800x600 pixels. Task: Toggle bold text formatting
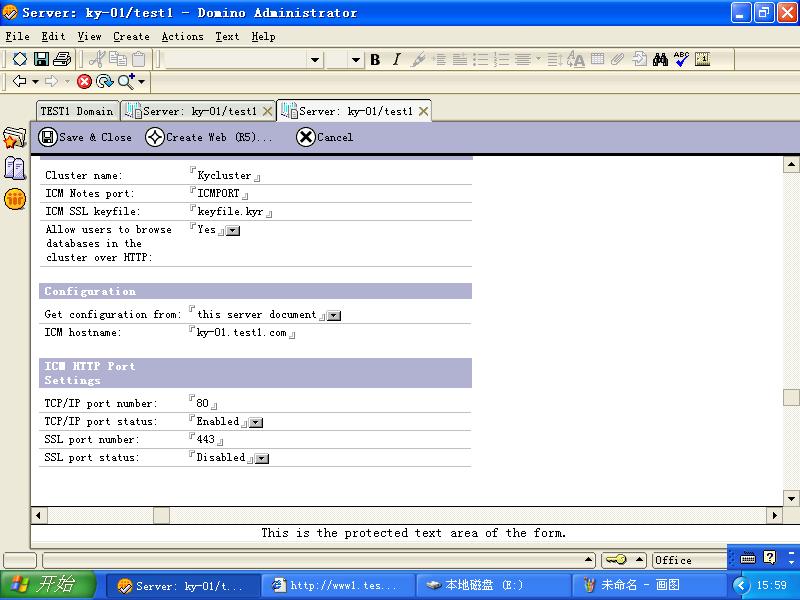pos(375,60)
